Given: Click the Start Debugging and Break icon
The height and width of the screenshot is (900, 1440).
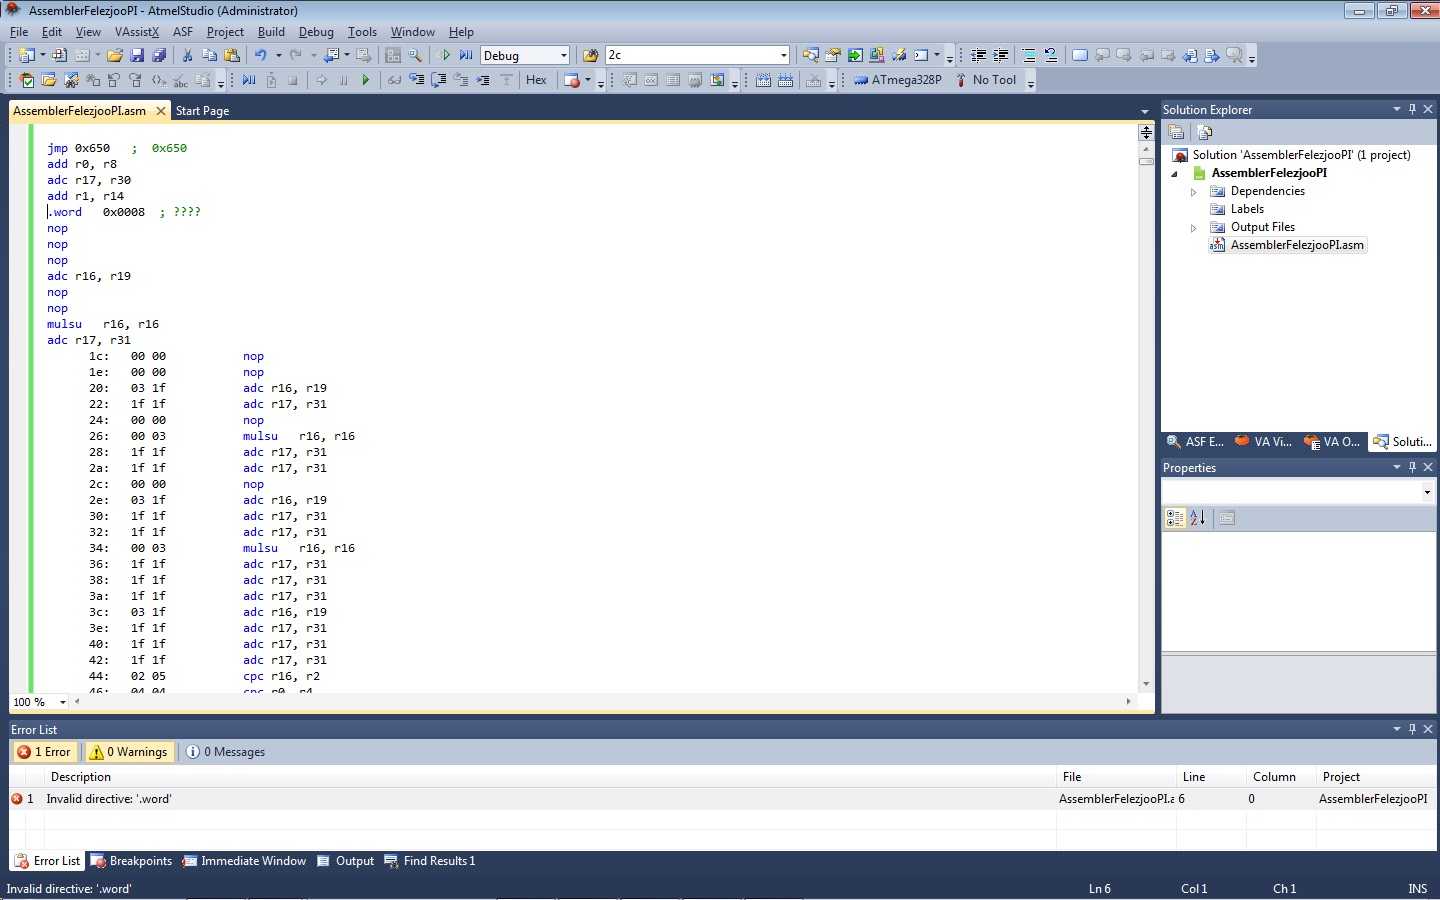Looking at the screenshot, I should pyautogui.click(x=466, y=56).
